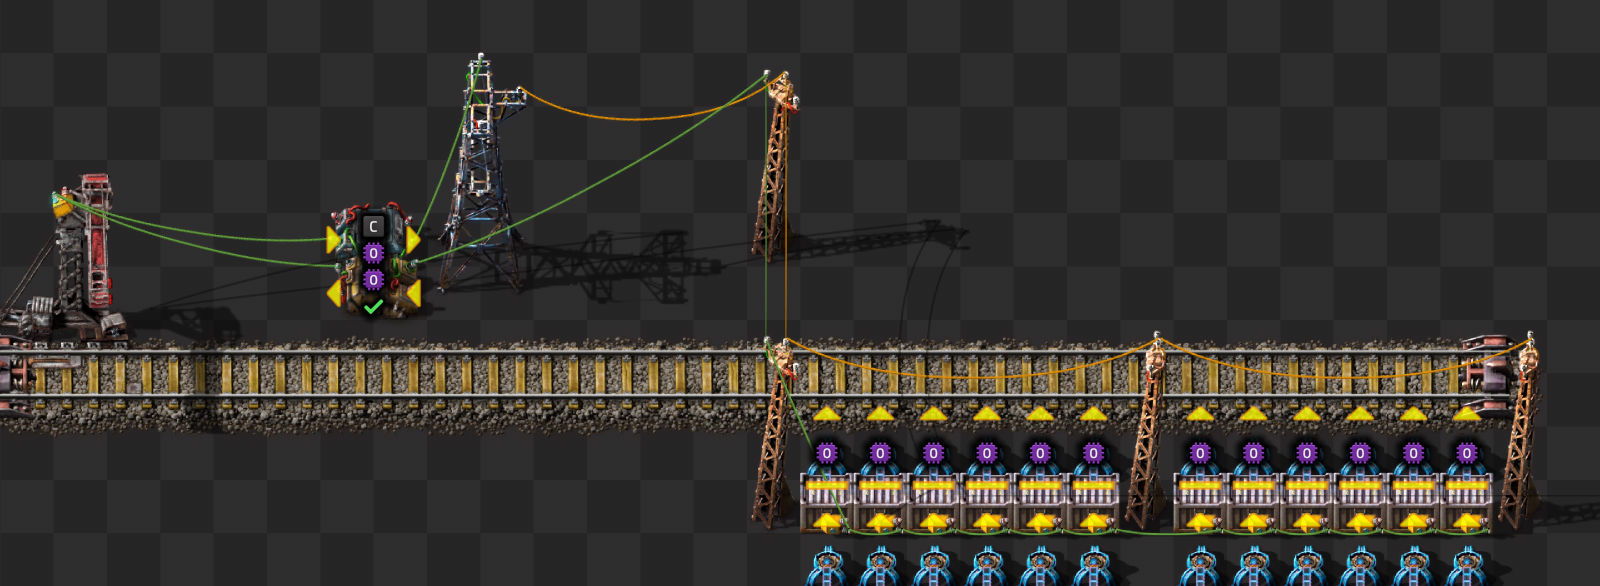Click the sixth blue inserter in the bottom row

(x=1093, y=567)
